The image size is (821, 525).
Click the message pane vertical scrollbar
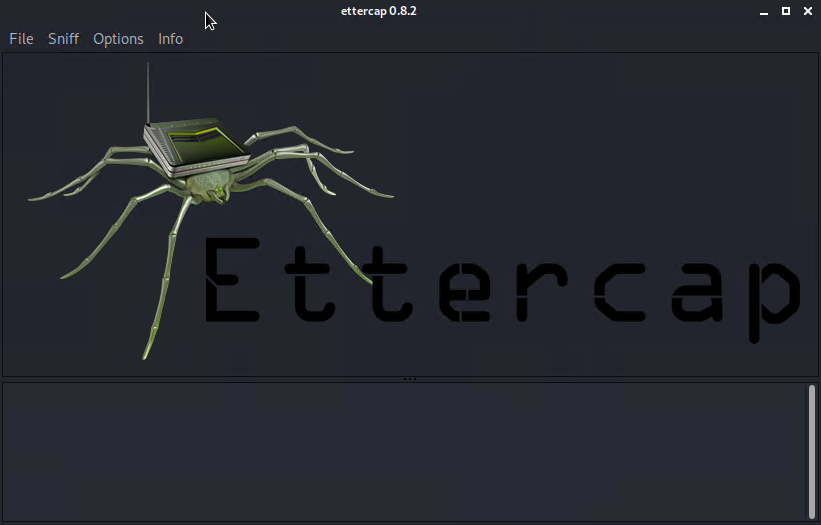pos(812,452)
